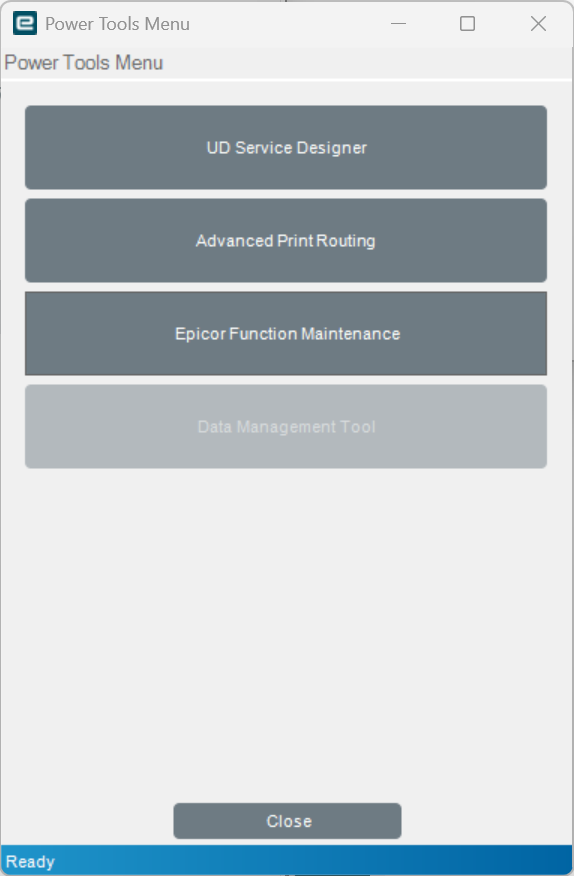Select the greyed-out Data Management Tool

pyautogui.click(x=286, y=426)
